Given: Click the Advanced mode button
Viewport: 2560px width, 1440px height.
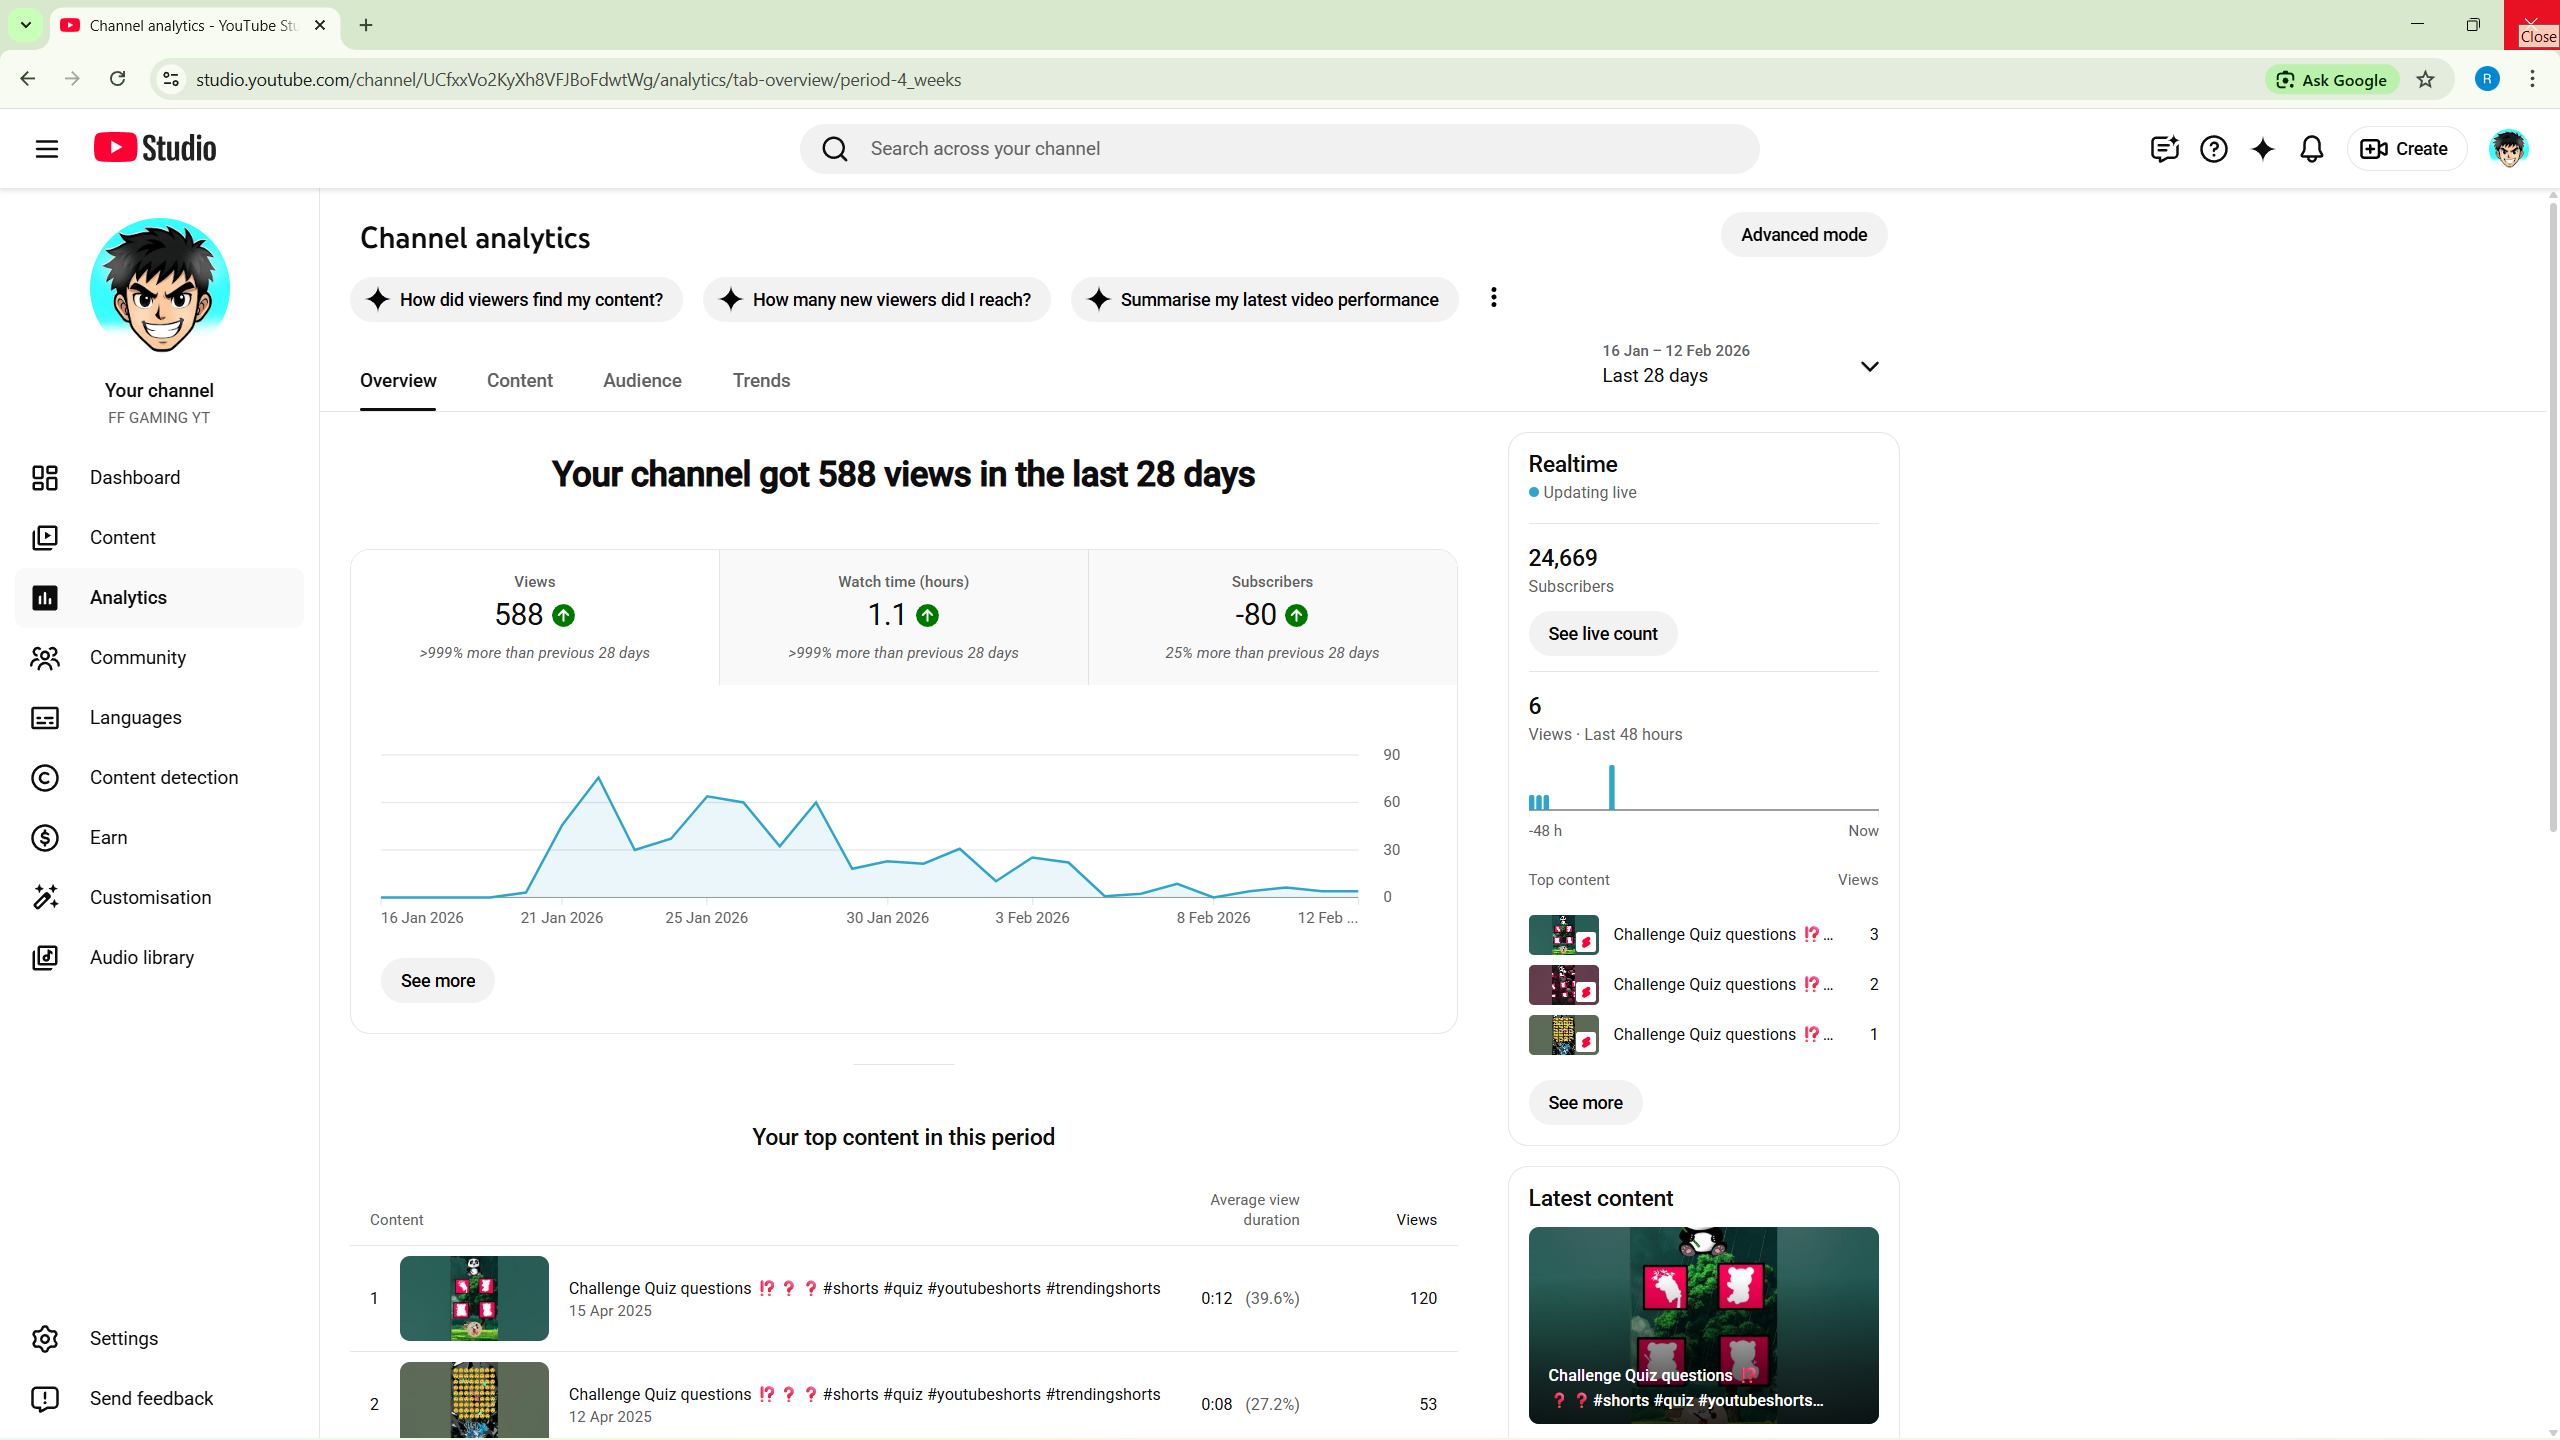Looking at the screenshot, I should click(x=1803, y=234).
